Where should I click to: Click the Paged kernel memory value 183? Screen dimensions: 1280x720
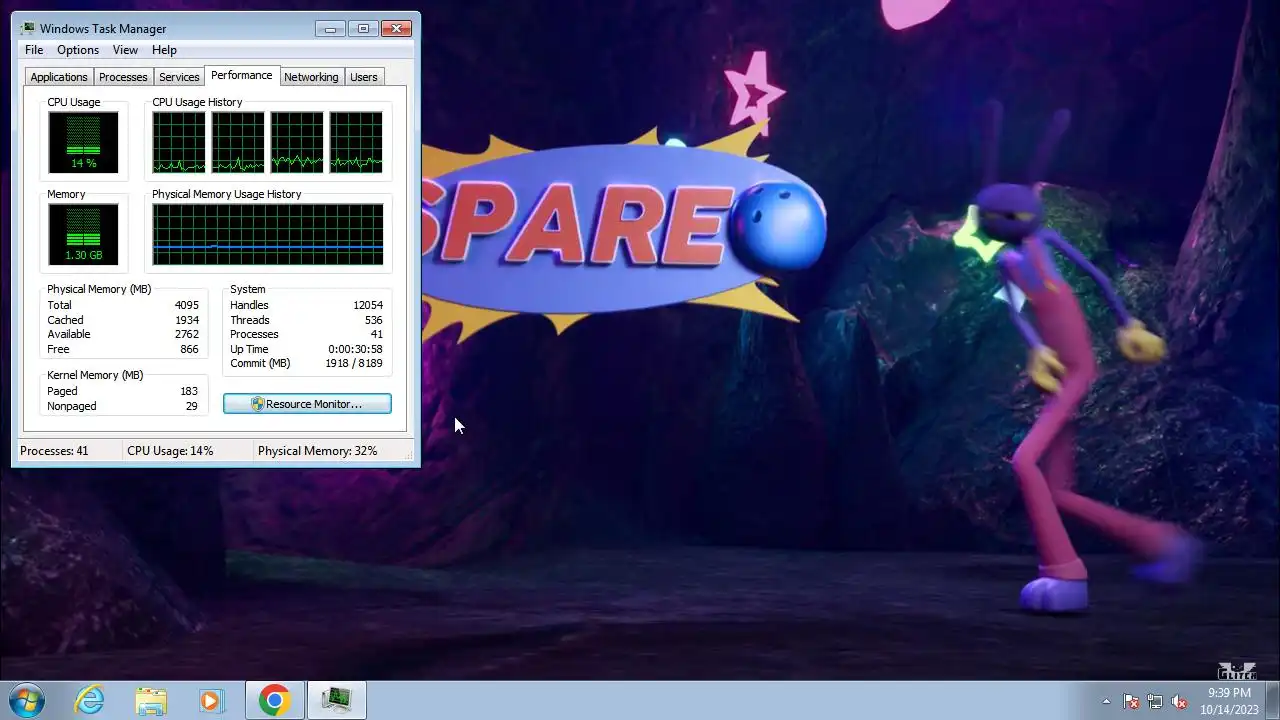click(189, 391)
